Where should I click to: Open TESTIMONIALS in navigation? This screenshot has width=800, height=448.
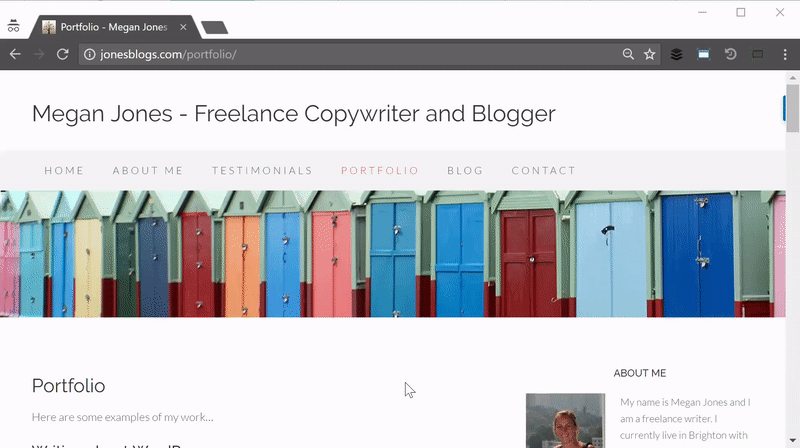tap(262, 170)
